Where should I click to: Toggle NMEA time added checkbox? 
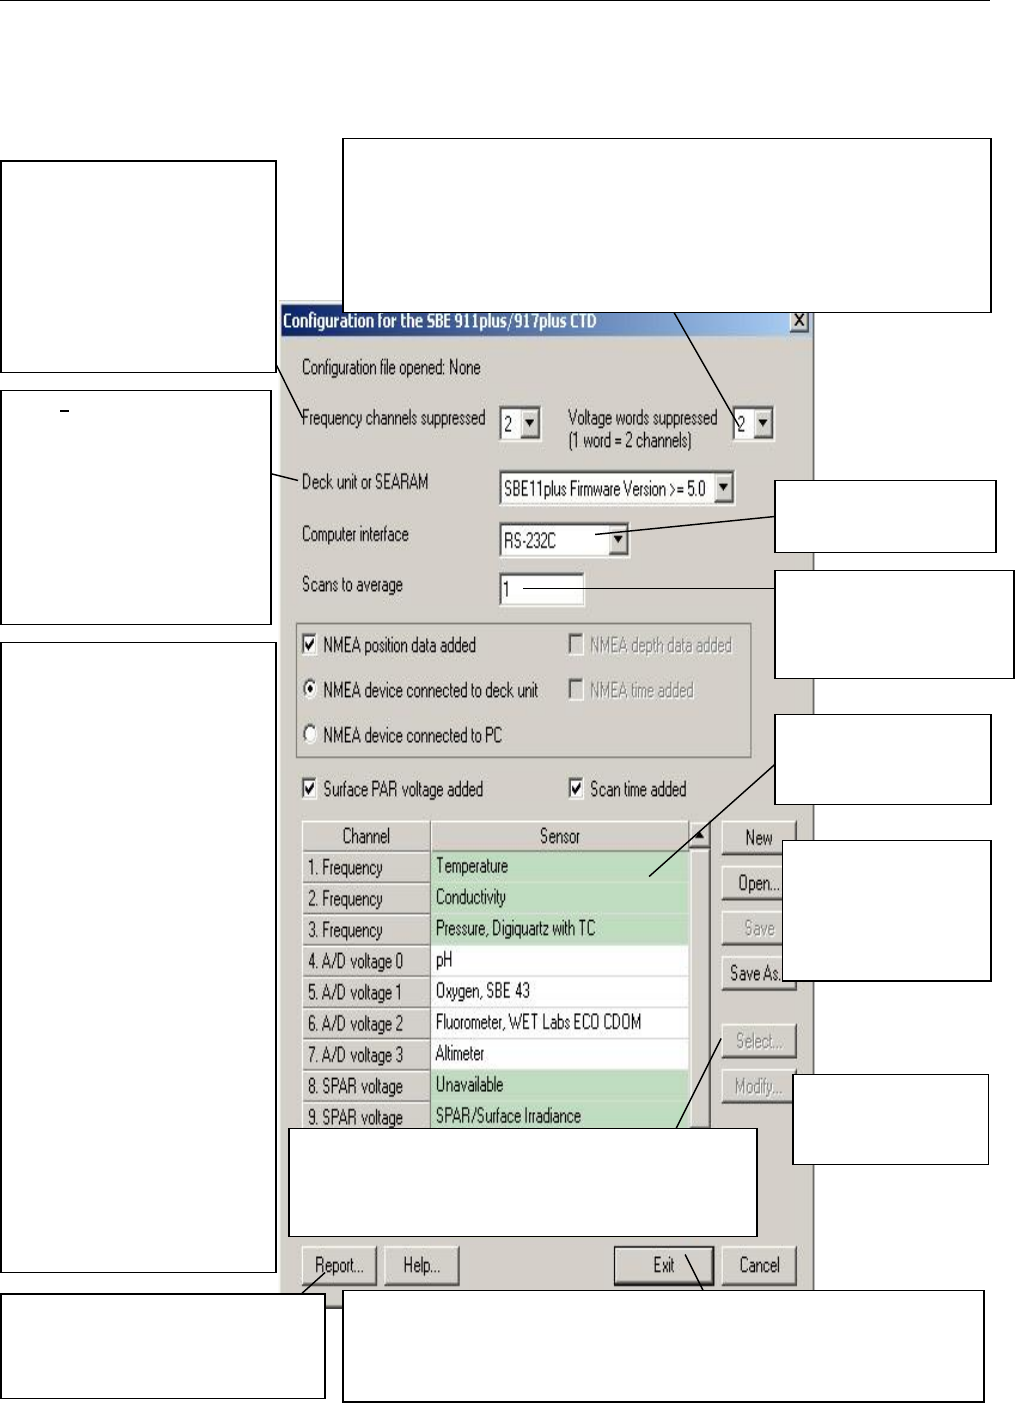point(576,690)
